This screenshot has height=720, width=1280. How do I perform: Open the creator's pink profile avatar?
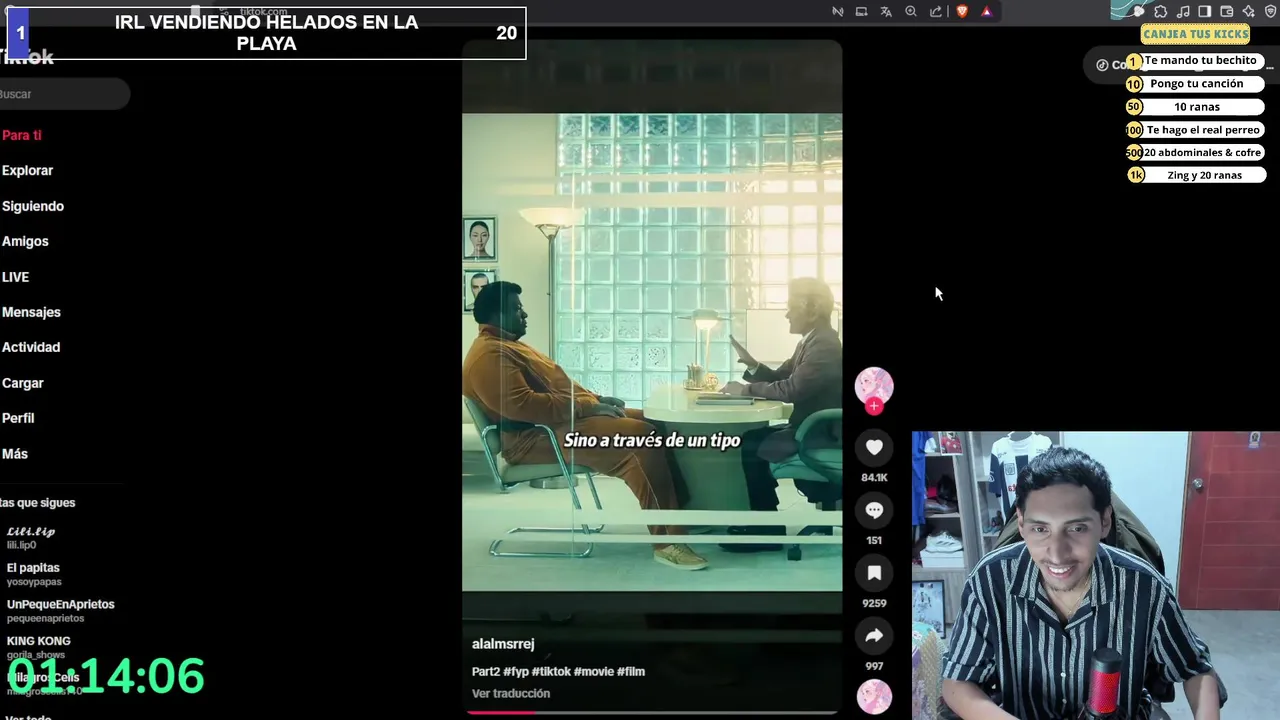[x=874, y=386]
